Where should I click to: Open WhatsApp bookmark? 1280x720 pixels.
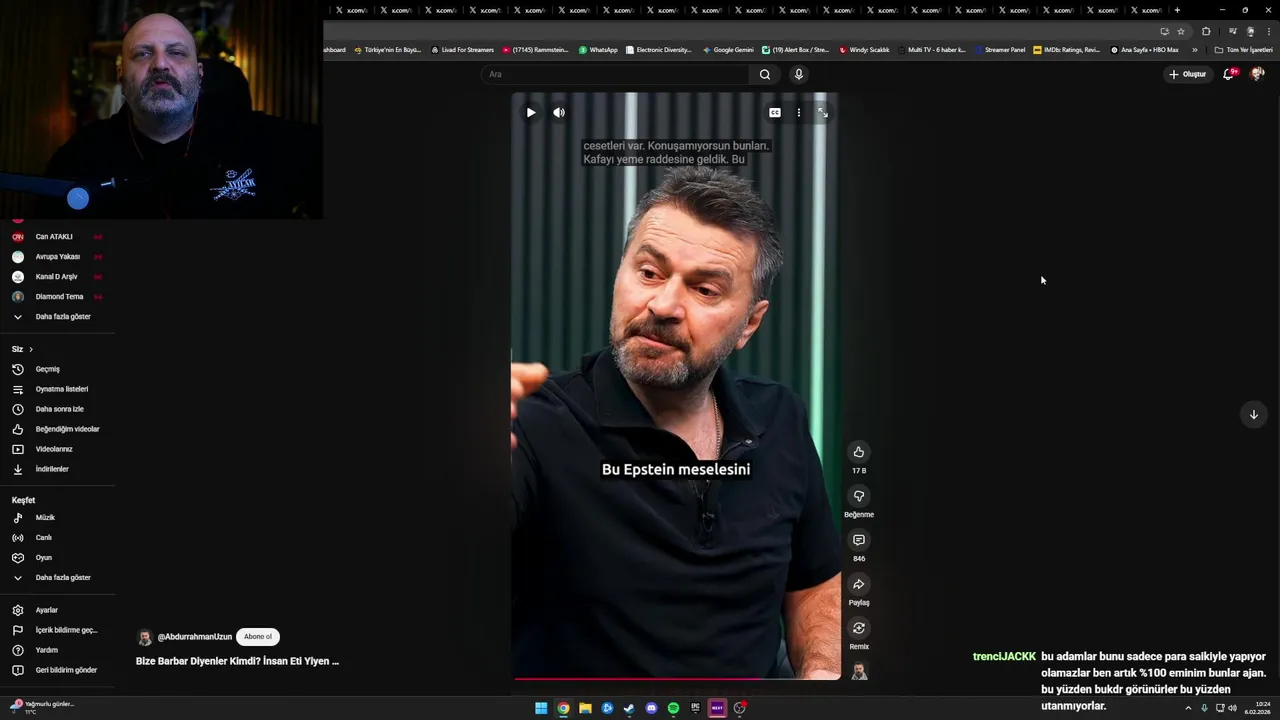tap(598, 50)
